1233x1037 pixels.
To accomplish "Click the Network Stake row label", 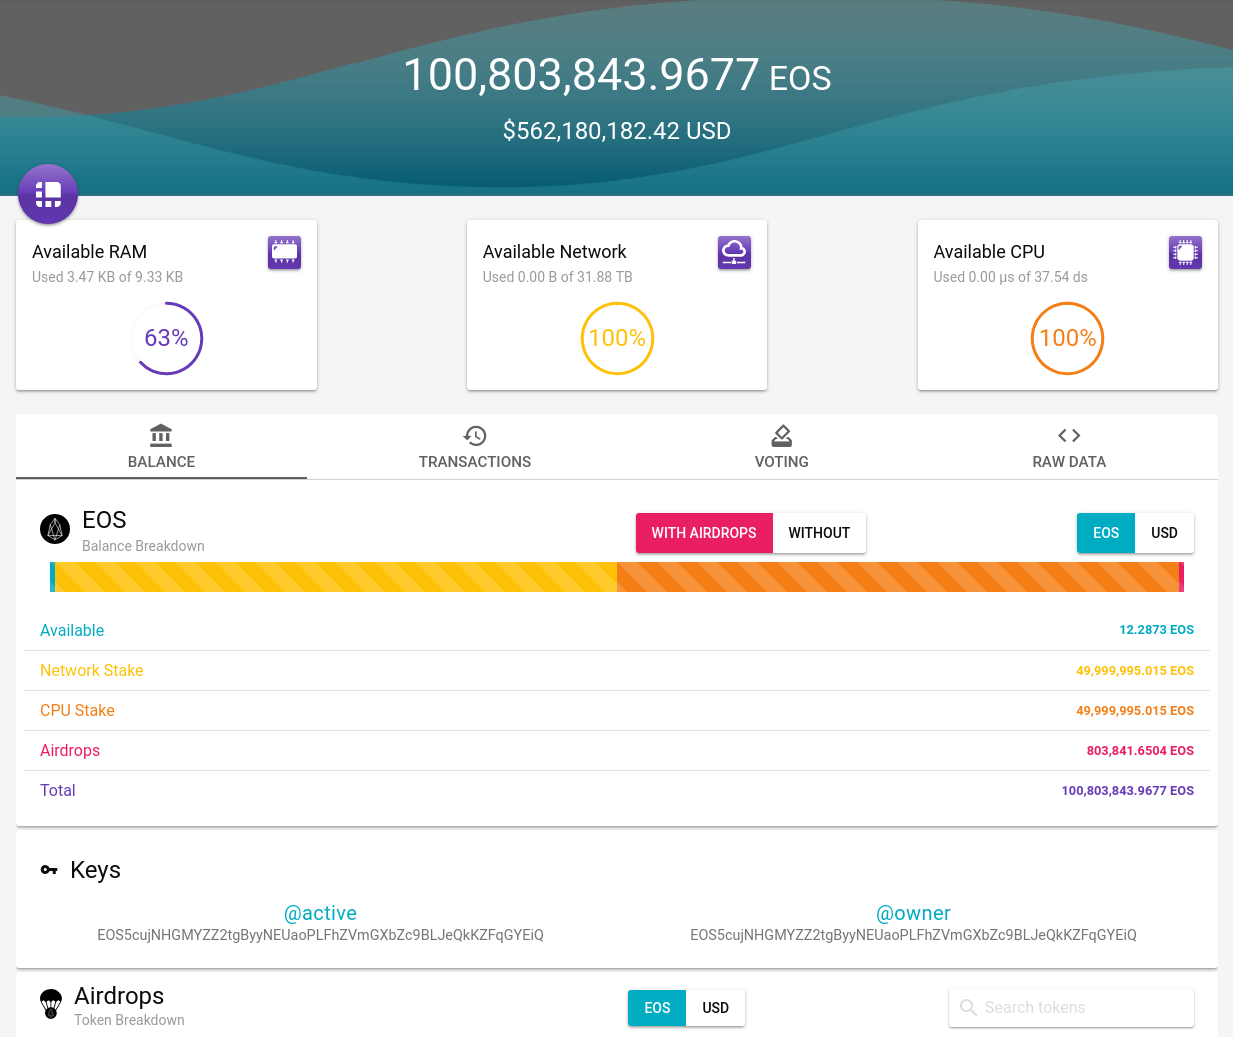I will (x=92, y=670).
